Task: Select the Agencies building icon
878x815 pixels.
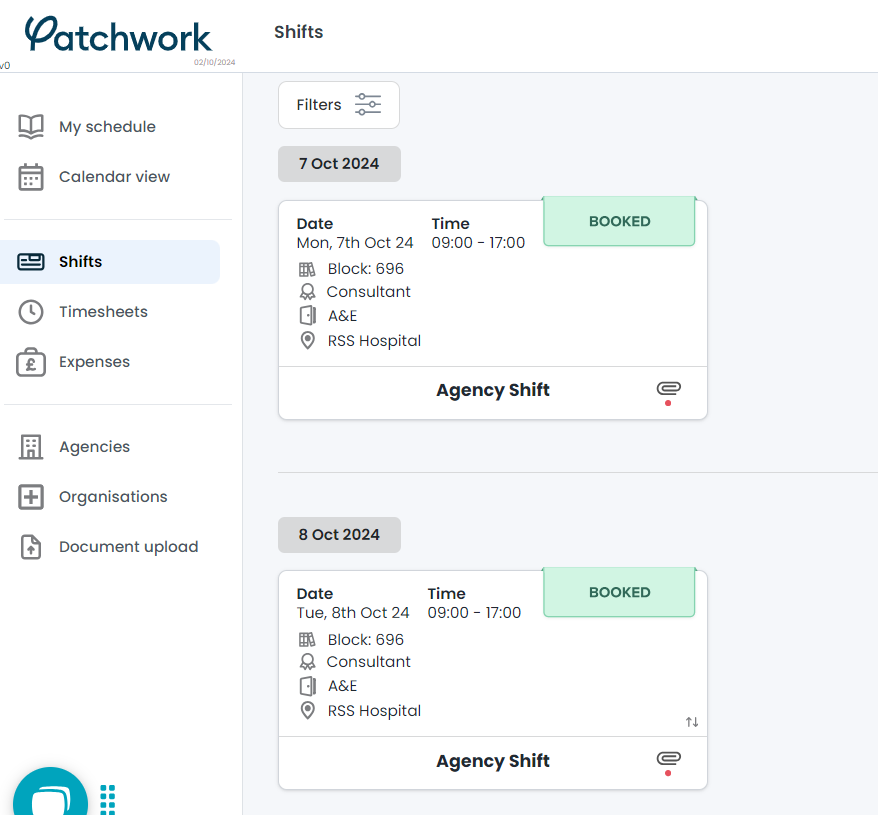Action: point(29,446)
